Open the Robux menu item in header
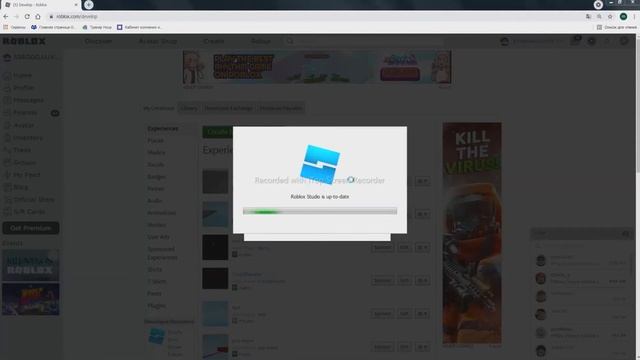The image size is (640, 360). 260,41
